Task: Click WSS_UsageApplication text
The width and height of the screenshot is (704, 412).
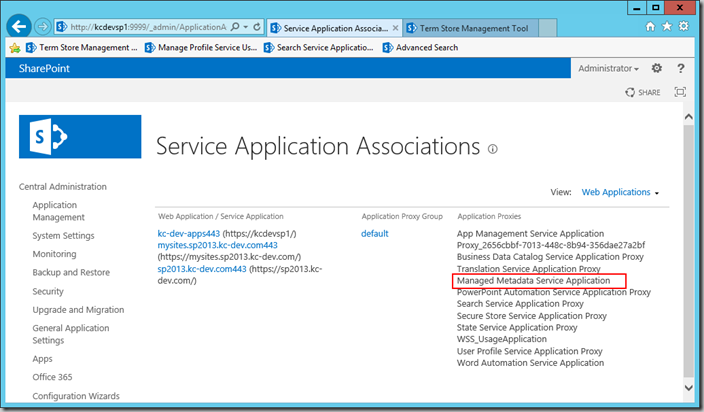Action: pyautogui.click(x=502, y=339)
